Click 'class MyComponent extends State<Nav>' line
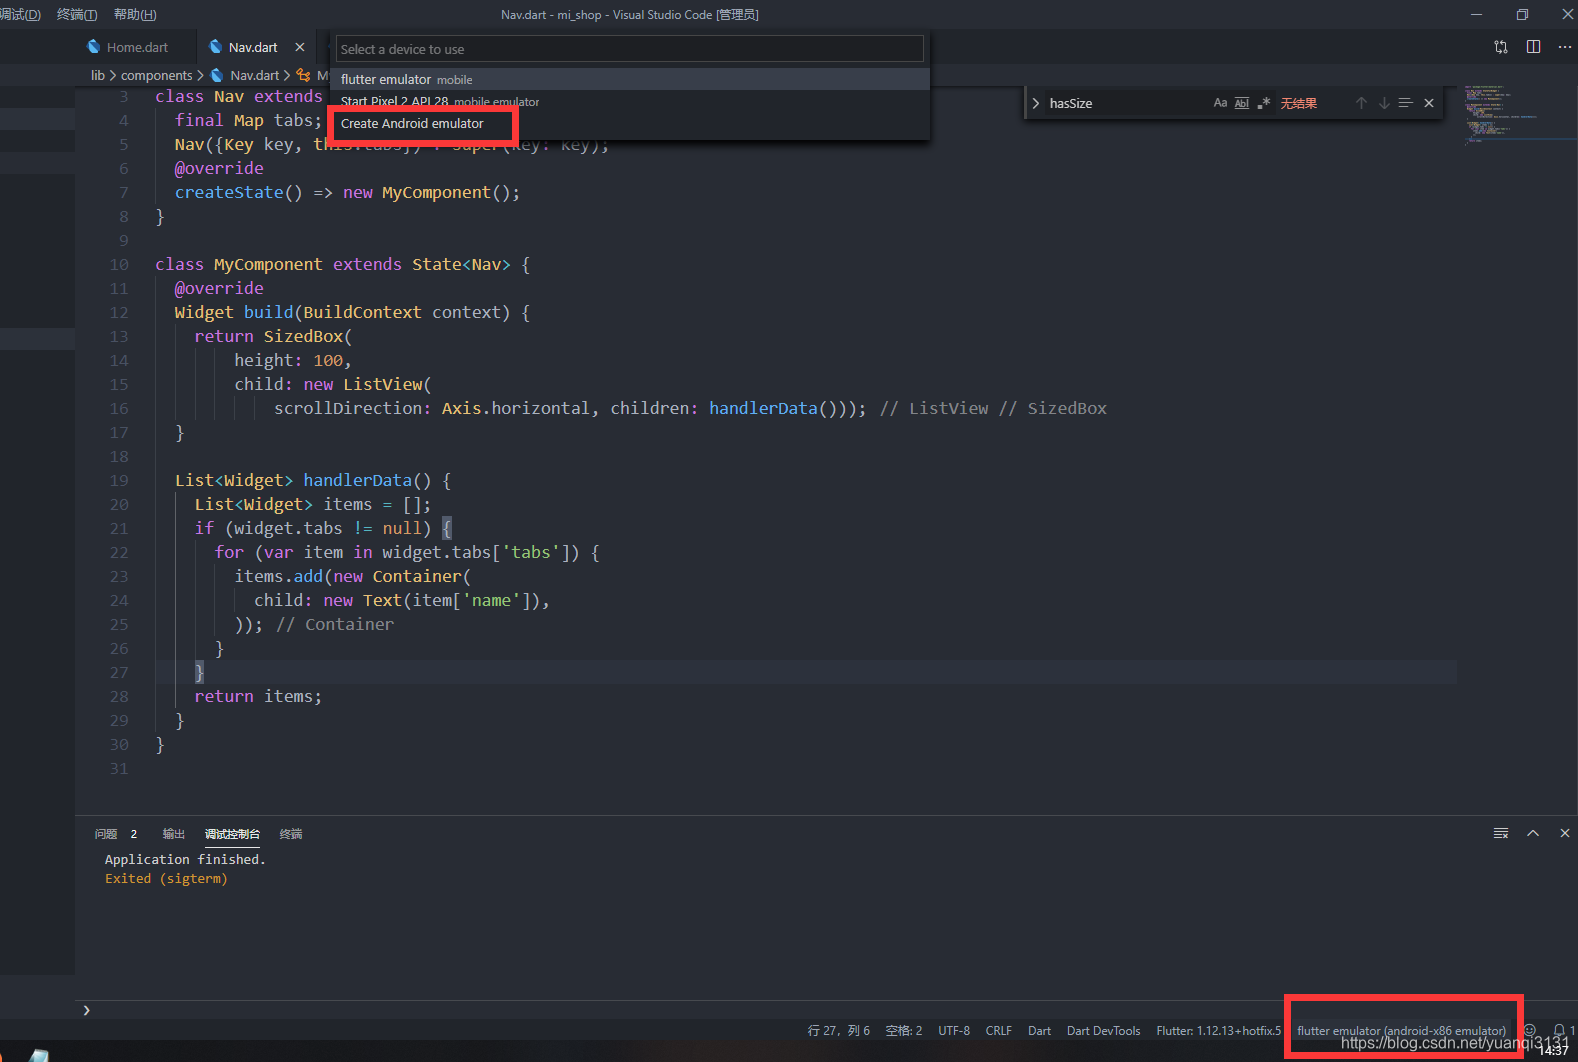This screenshot has height=1062, width=1578. 343,264
